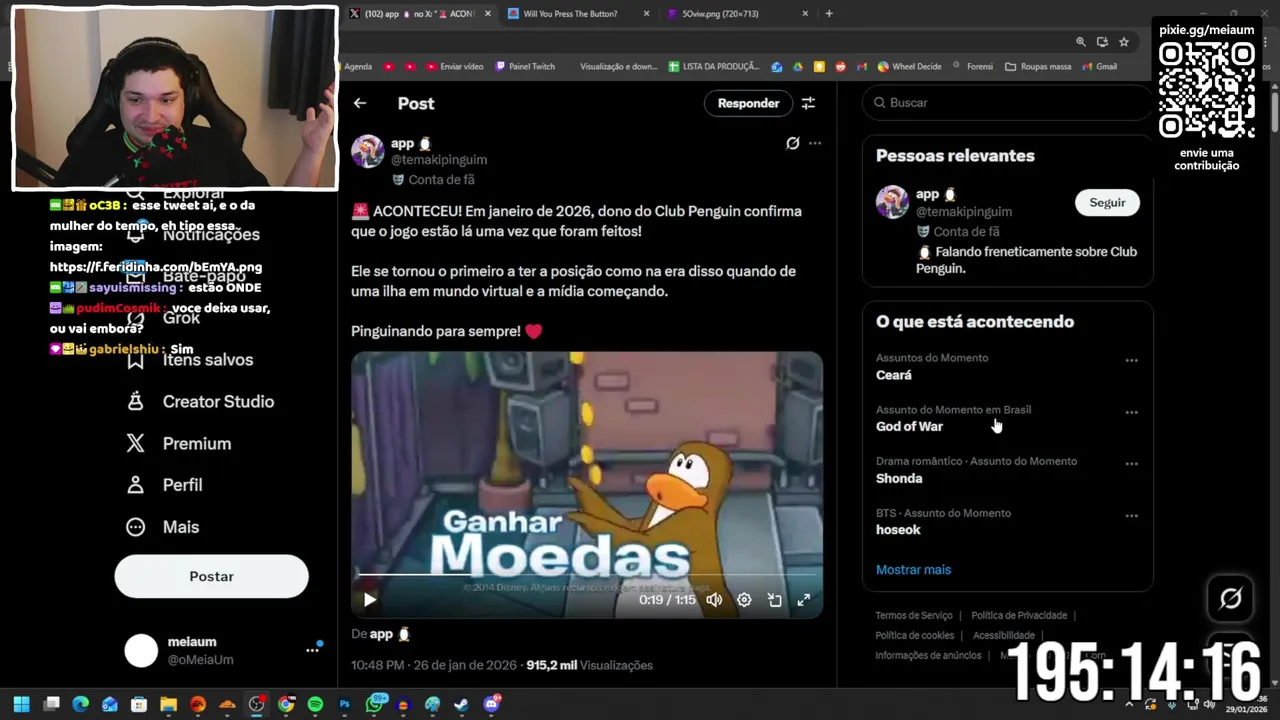1280x720 pixels.
Task: Open Painel Twitch bookmark
Action: [x=524, y=67]
